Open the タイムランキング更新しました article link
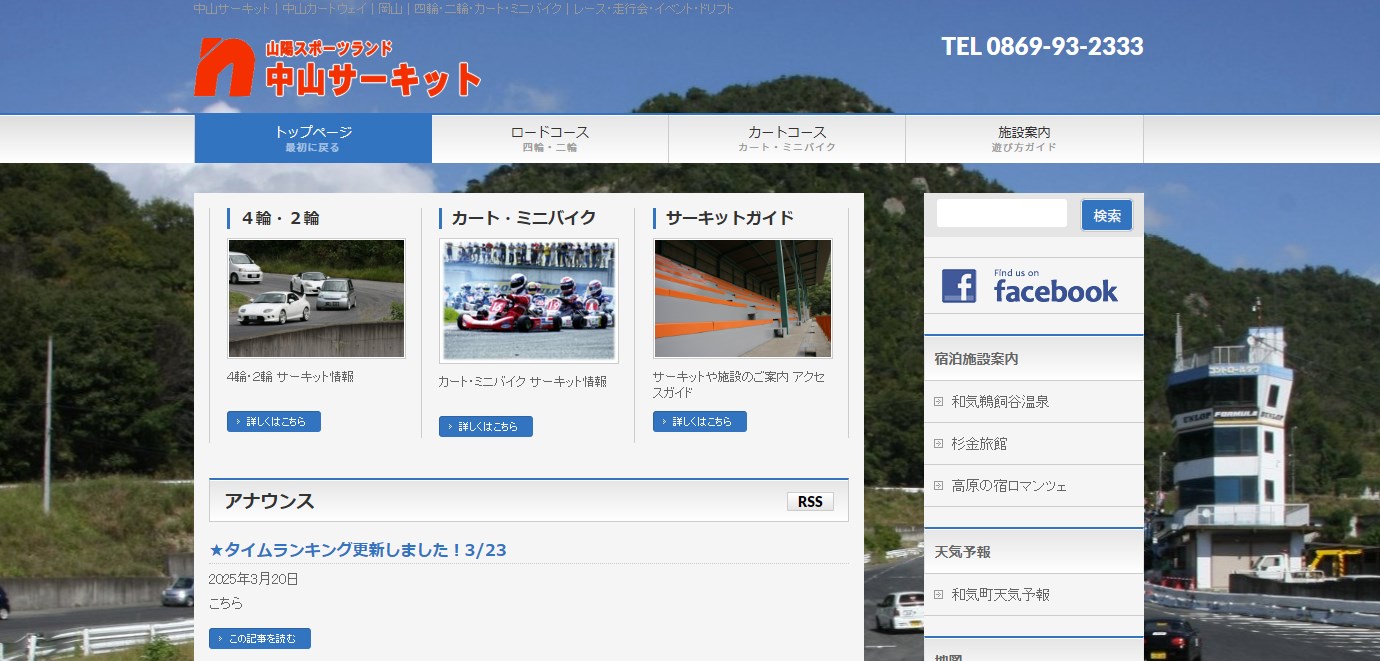This screenshot has height=661, width=1380. (358, 550)
